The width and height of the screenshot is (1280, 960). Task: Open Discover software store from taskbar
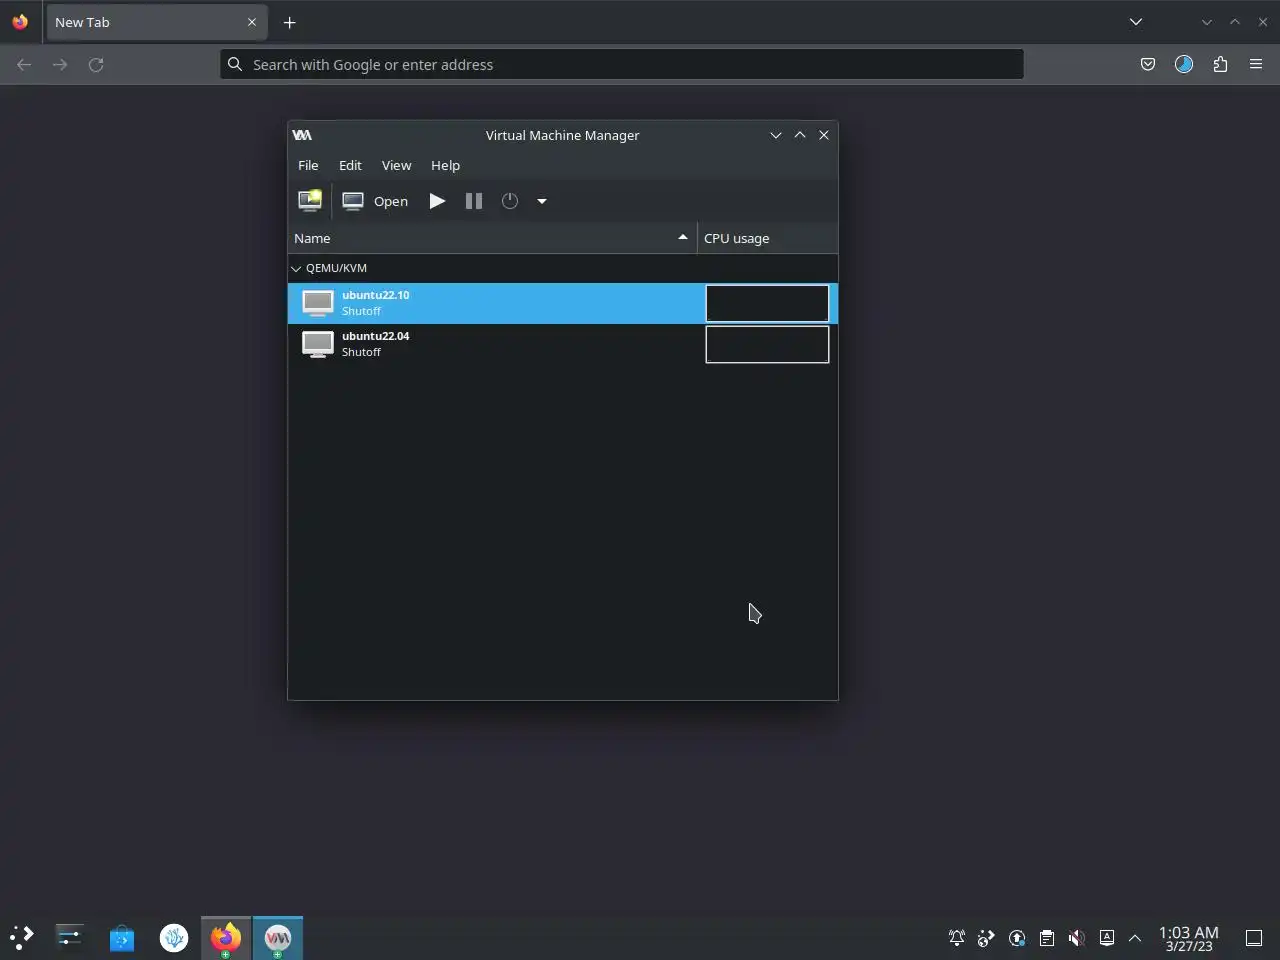coord(122,937)
